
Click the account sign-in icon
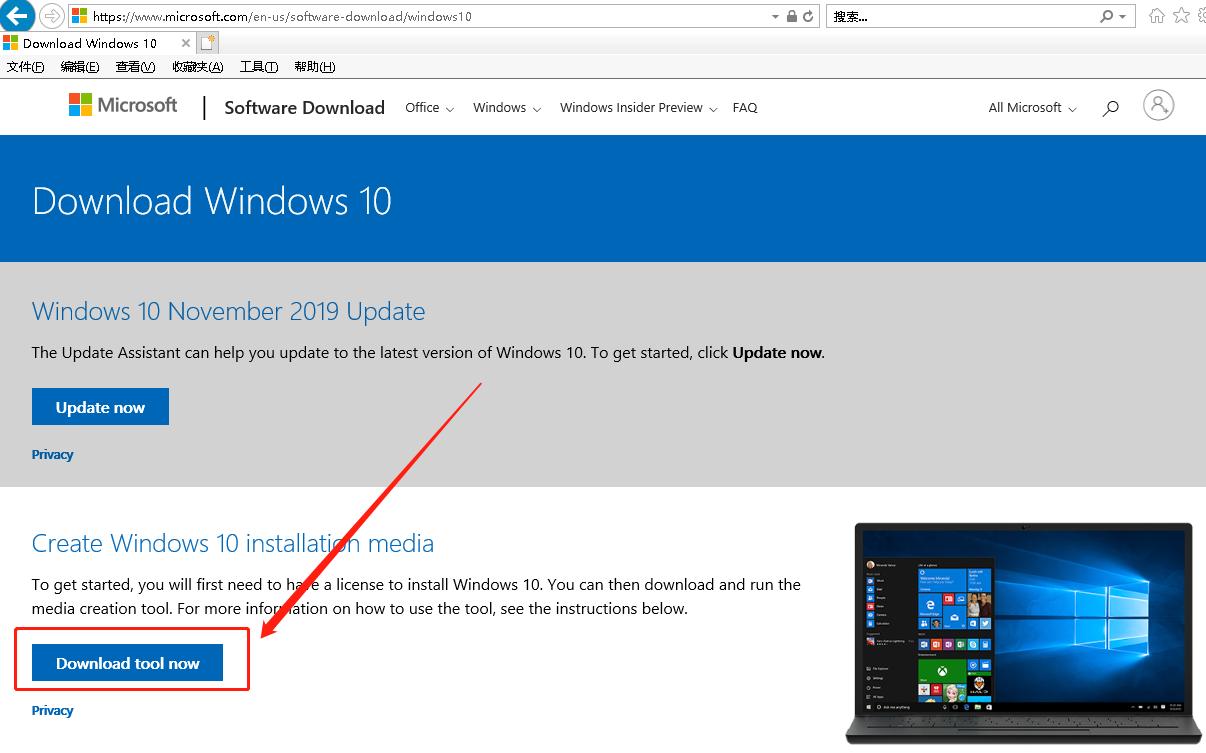pos(1158,104)
